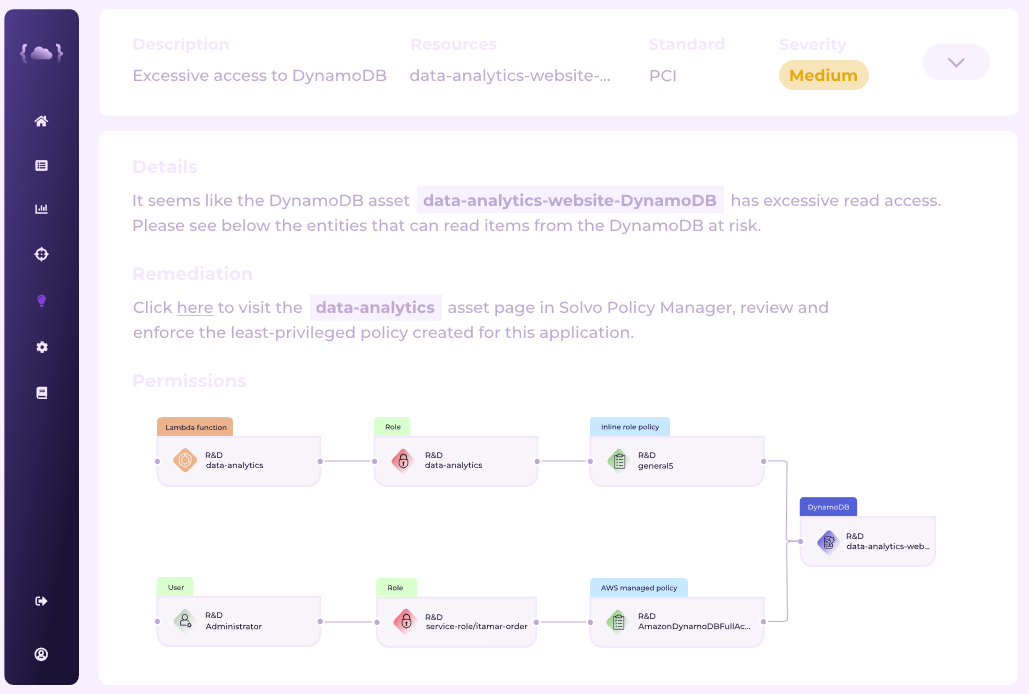Screen dimensions: 1029x694
Task: Expand the finding with chevron button
Action: [x=956, y=62]
